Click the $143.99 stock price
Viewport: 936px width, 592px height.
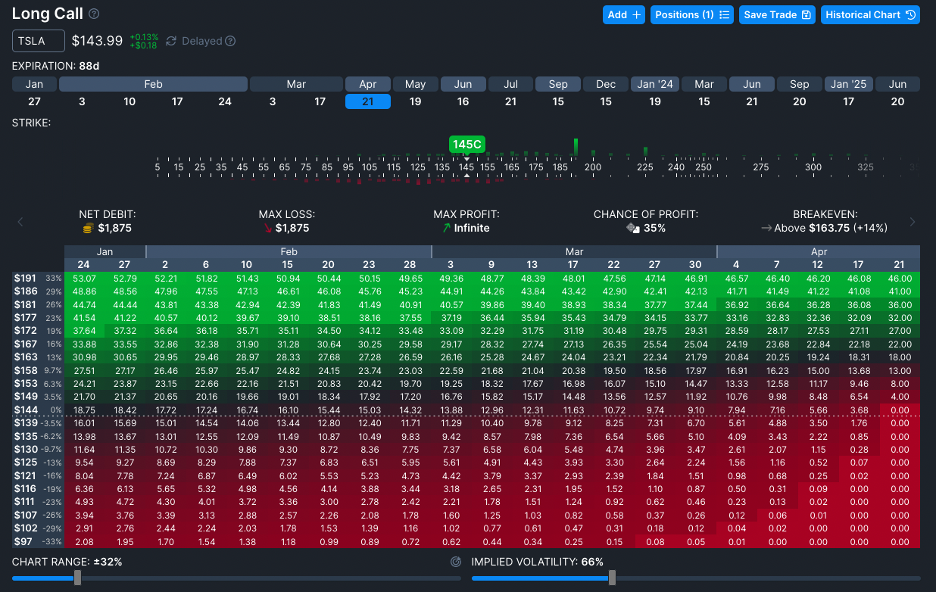(x=97, y=41)
